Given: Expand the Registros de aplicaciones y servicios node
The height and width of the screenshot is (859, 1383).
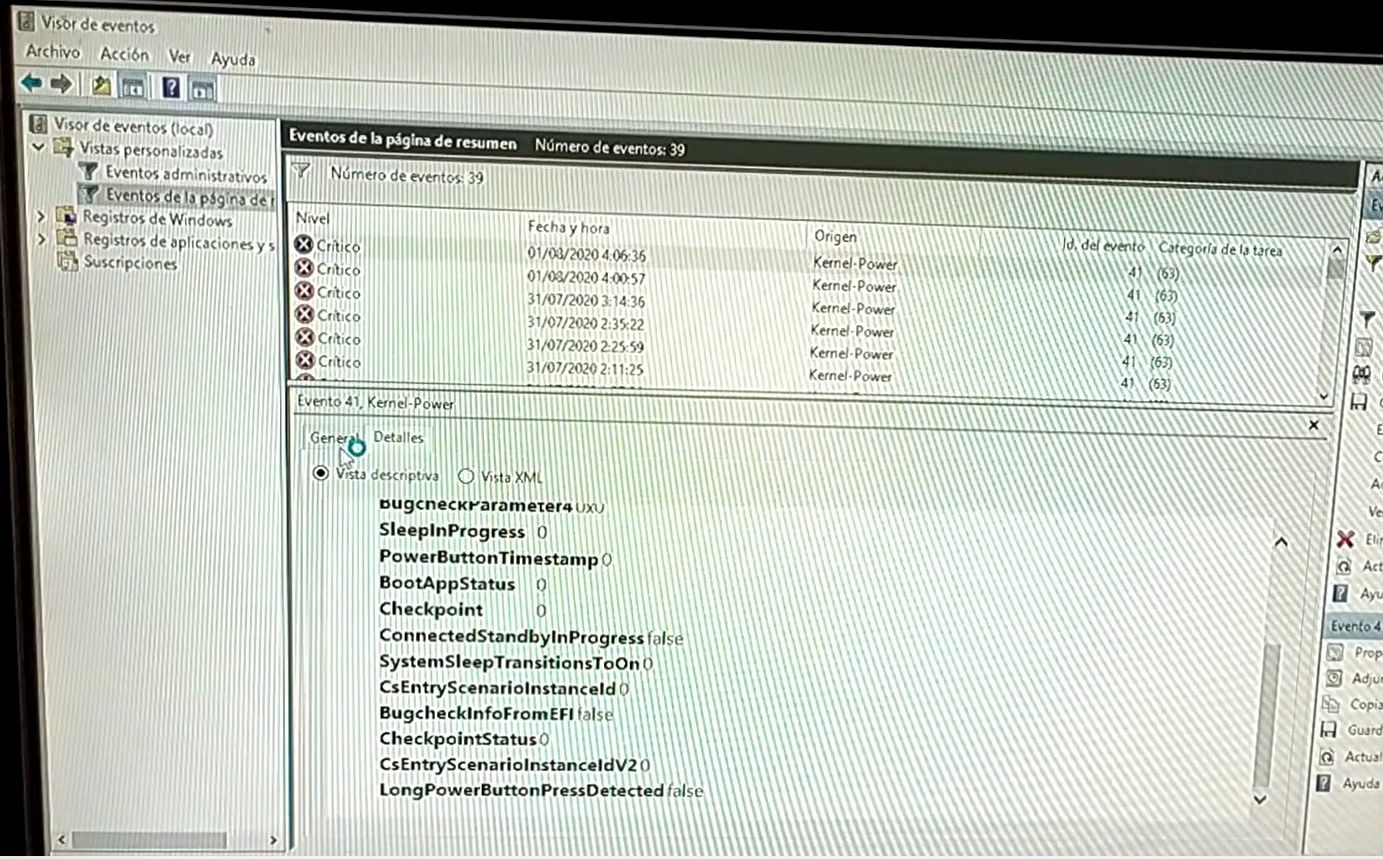Looking at the screenshot, I should pos(42,239).
